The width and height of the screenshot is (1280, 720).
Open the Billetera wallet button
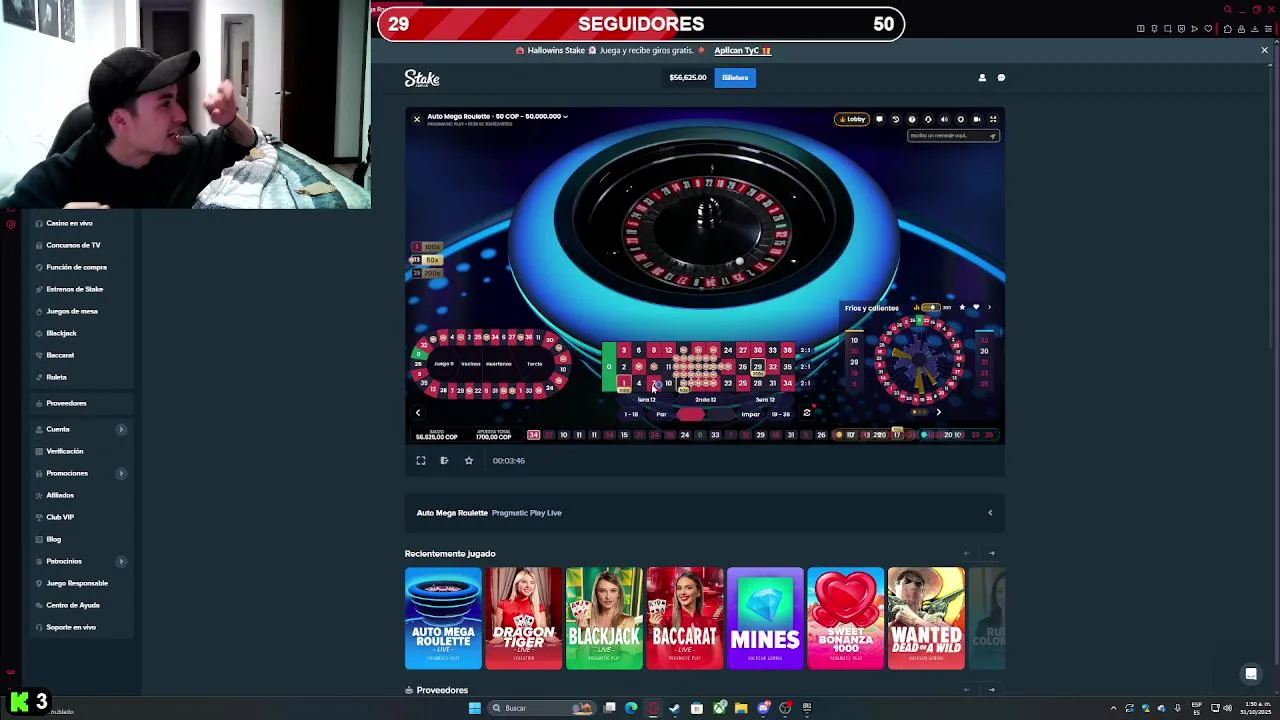(735, 77)
